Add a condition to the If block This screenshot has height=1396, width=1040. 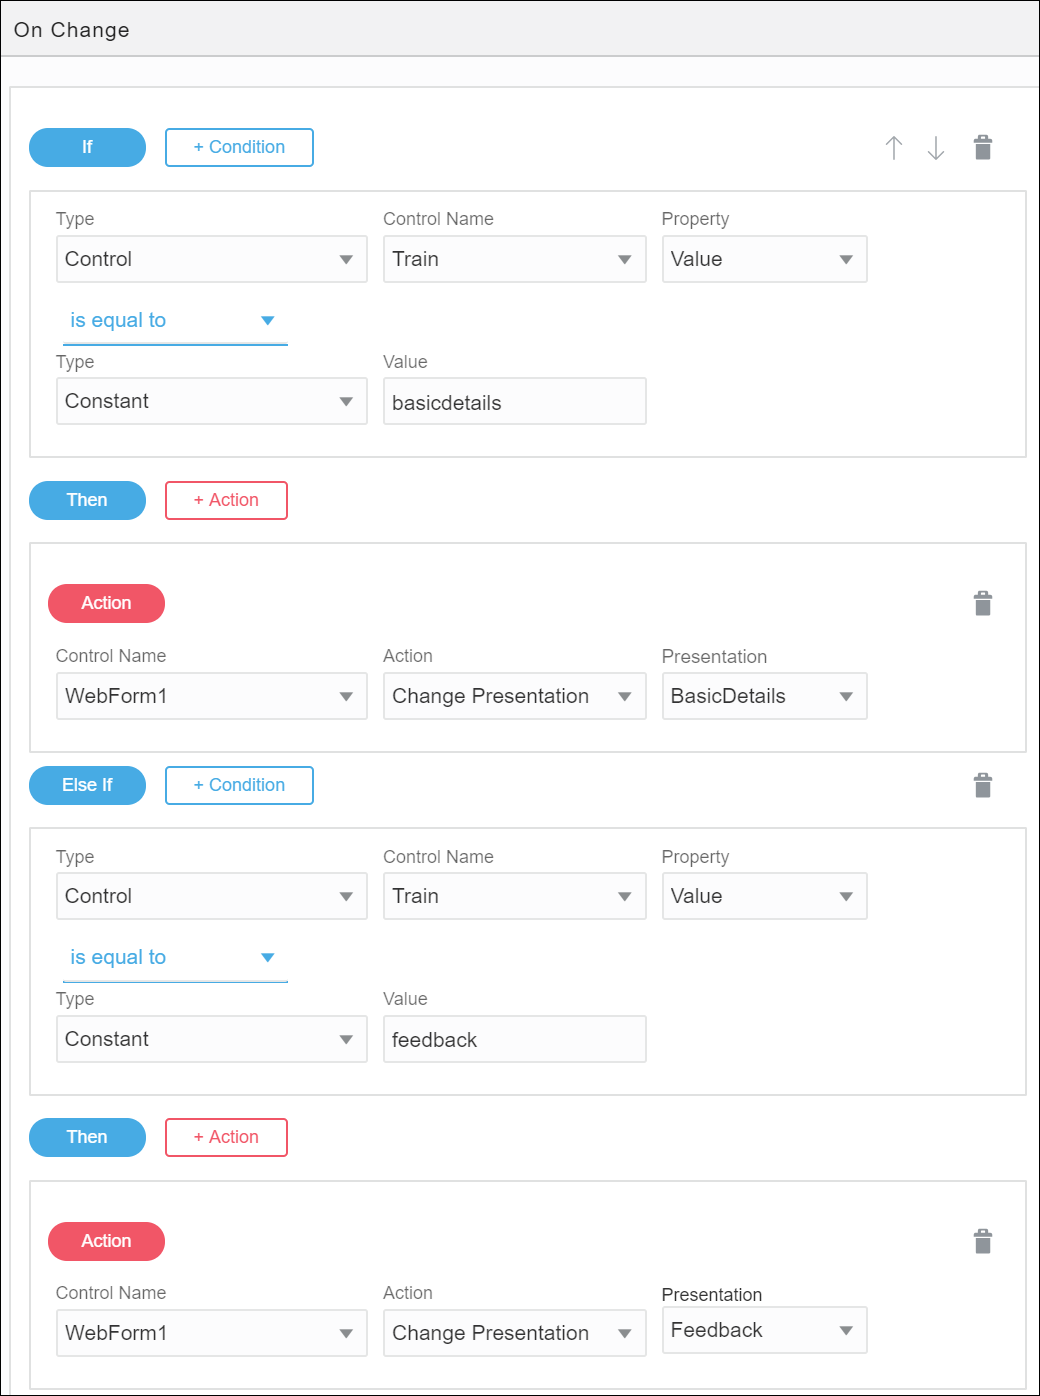point(239,147)
